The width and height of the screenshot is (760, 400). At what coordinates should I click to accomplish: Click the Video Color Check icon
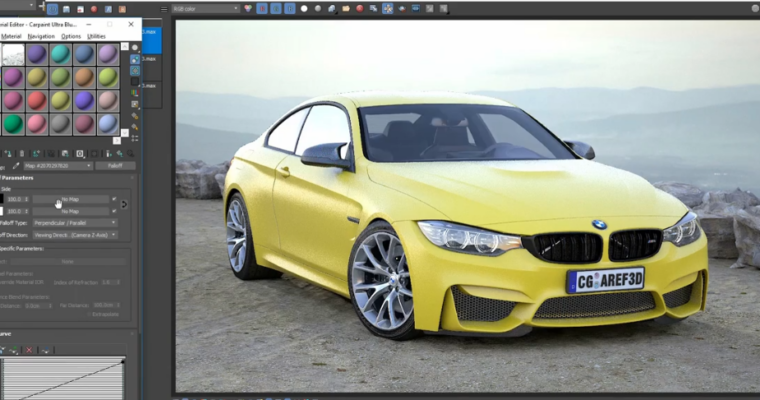(x=135, y=93)
